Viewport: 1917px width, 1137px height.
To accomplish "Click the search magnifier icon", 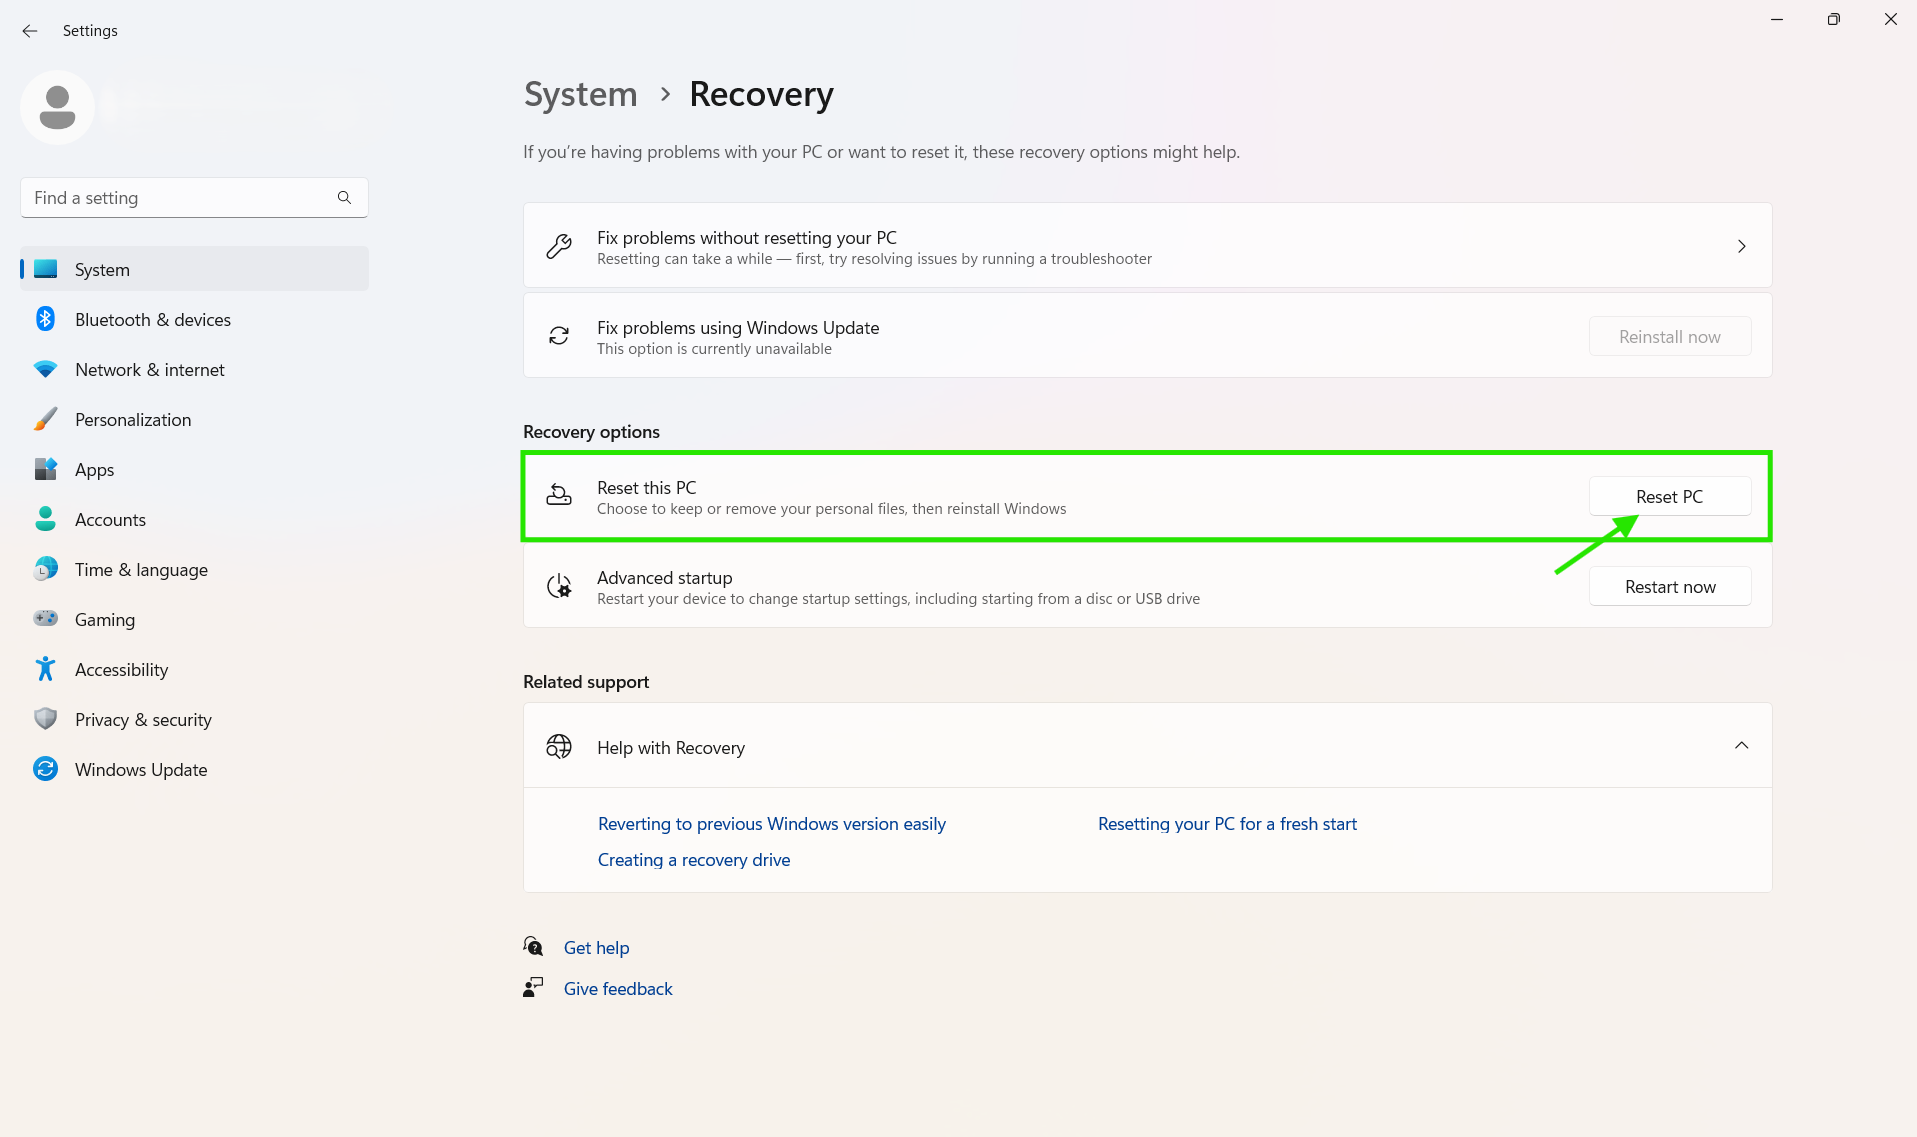I will coord(344,198).
